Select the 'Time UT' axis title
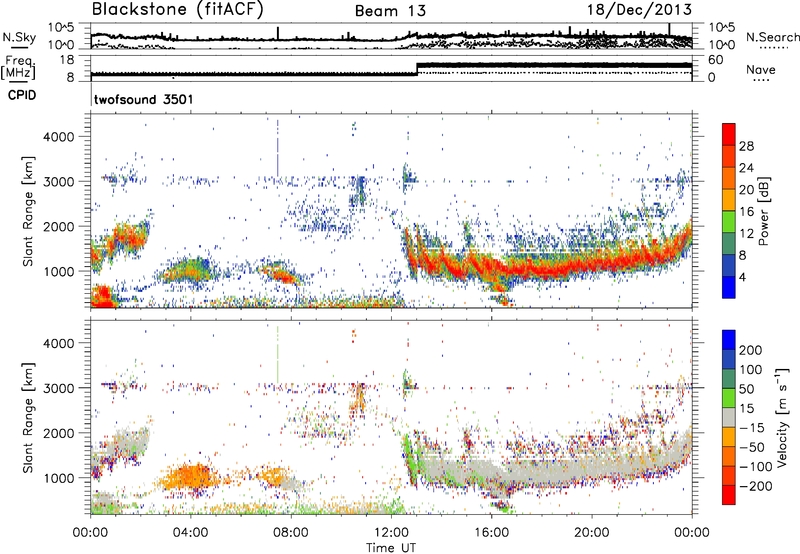The width and height of the screenshot is (800, 554). pyautogui.click(x=391, y=548)
